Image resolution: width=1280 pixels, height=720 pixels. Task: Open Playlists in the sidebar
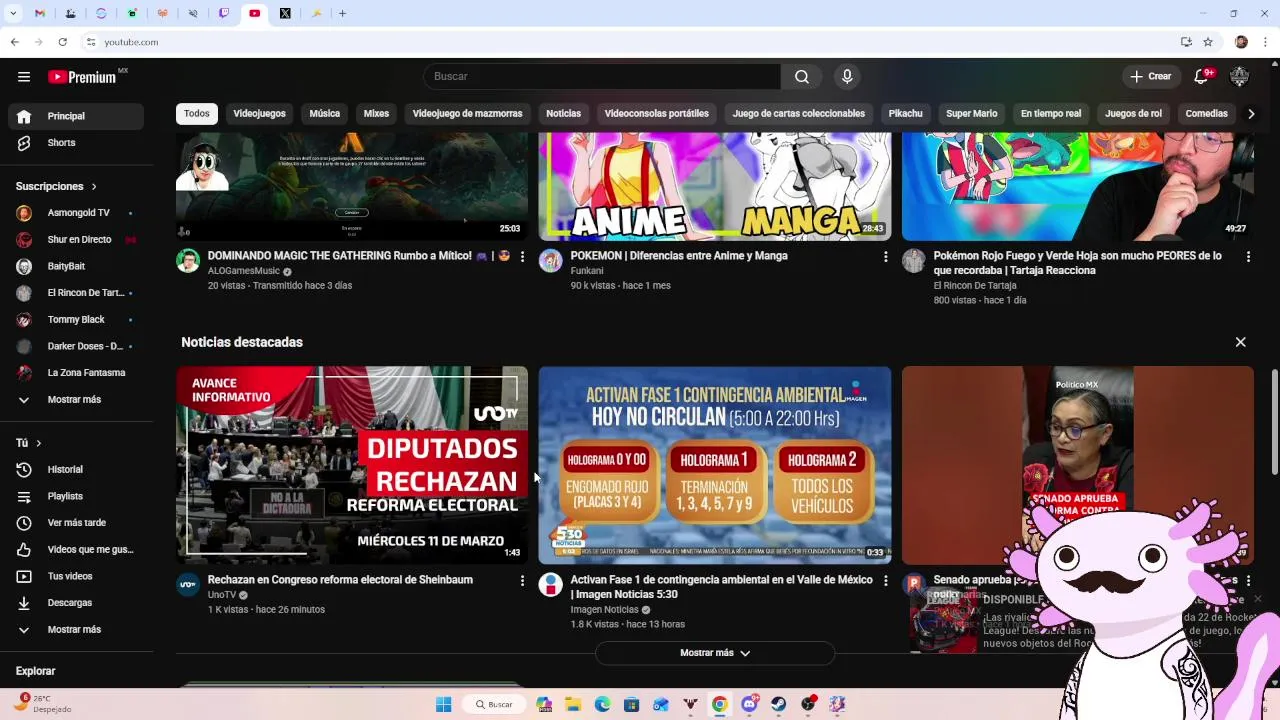76,497
